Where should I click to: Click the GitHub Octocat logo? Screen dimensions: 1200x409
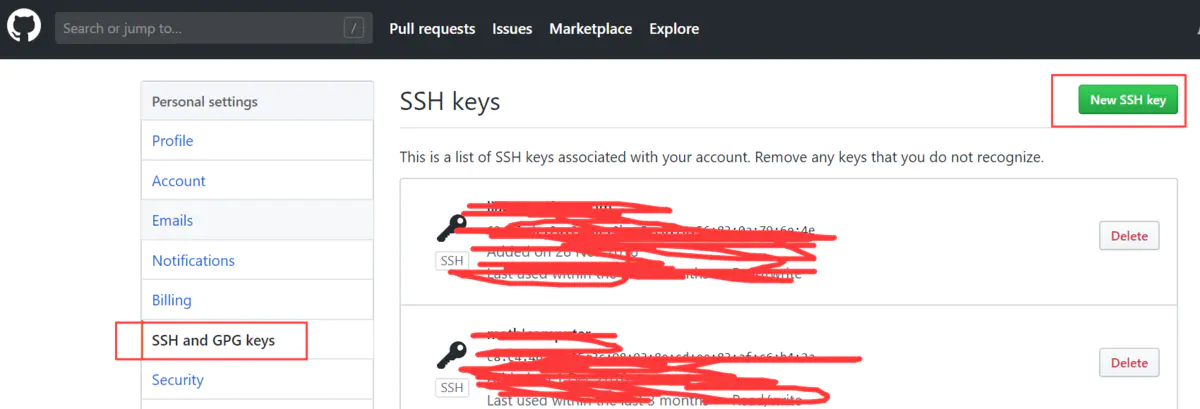pos(24,27)
